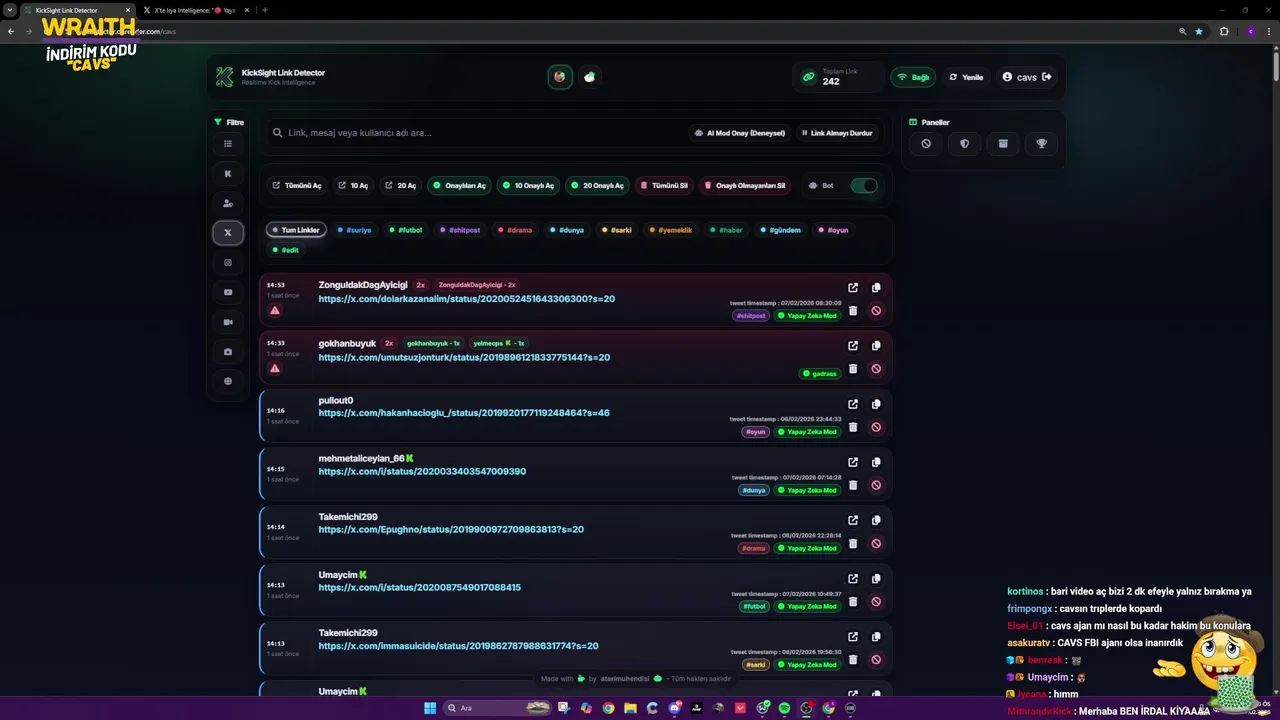1280x720 pixels.
Task: Select the #dunya tag filter
Action: click(567, 230)
